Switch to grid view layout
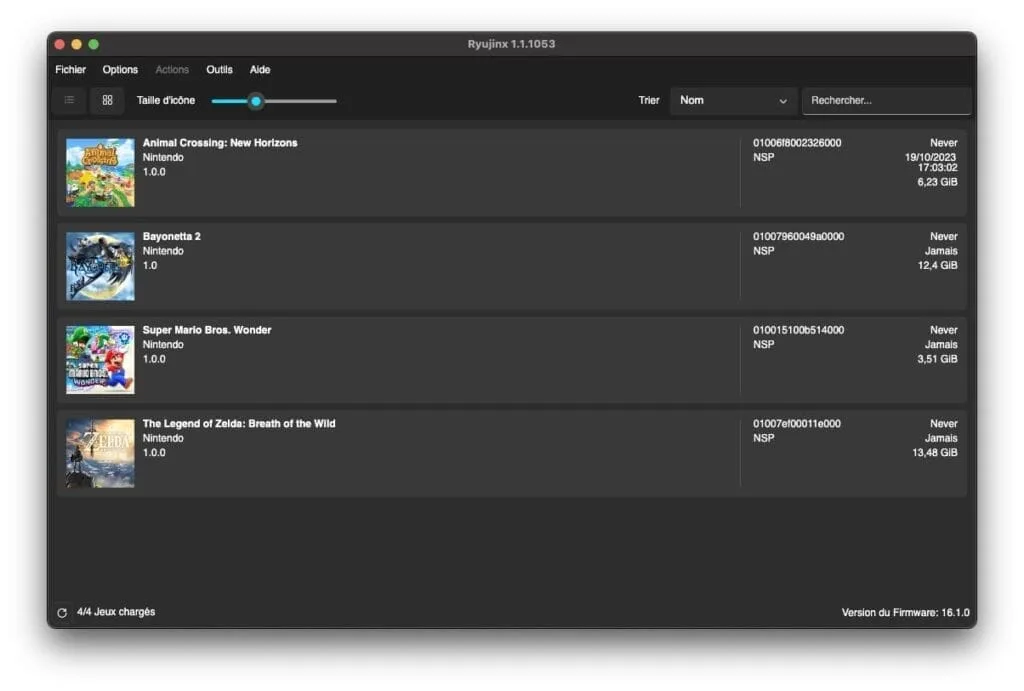1024x691 pixels. (107, 100)
